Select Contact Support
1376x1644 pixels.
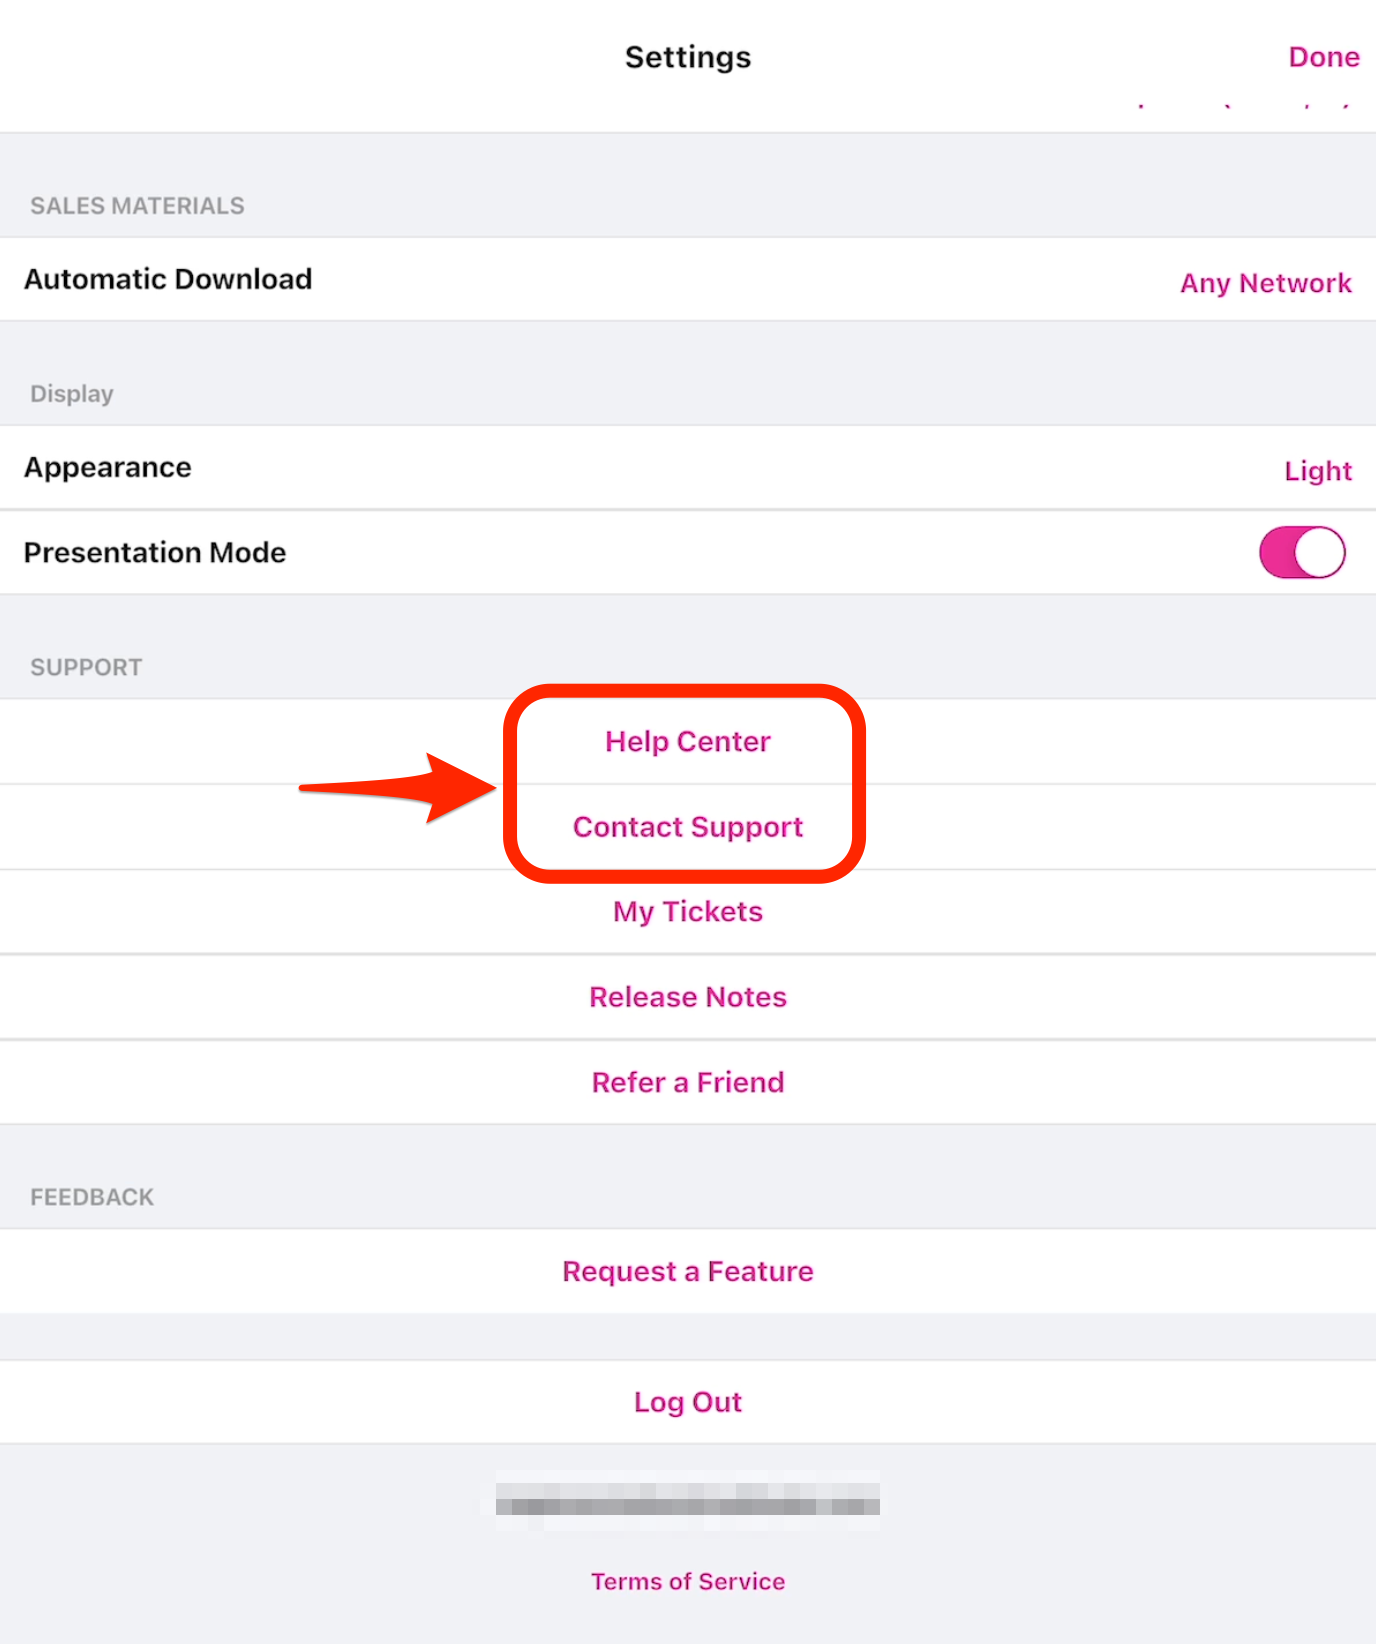coord(688,827)
